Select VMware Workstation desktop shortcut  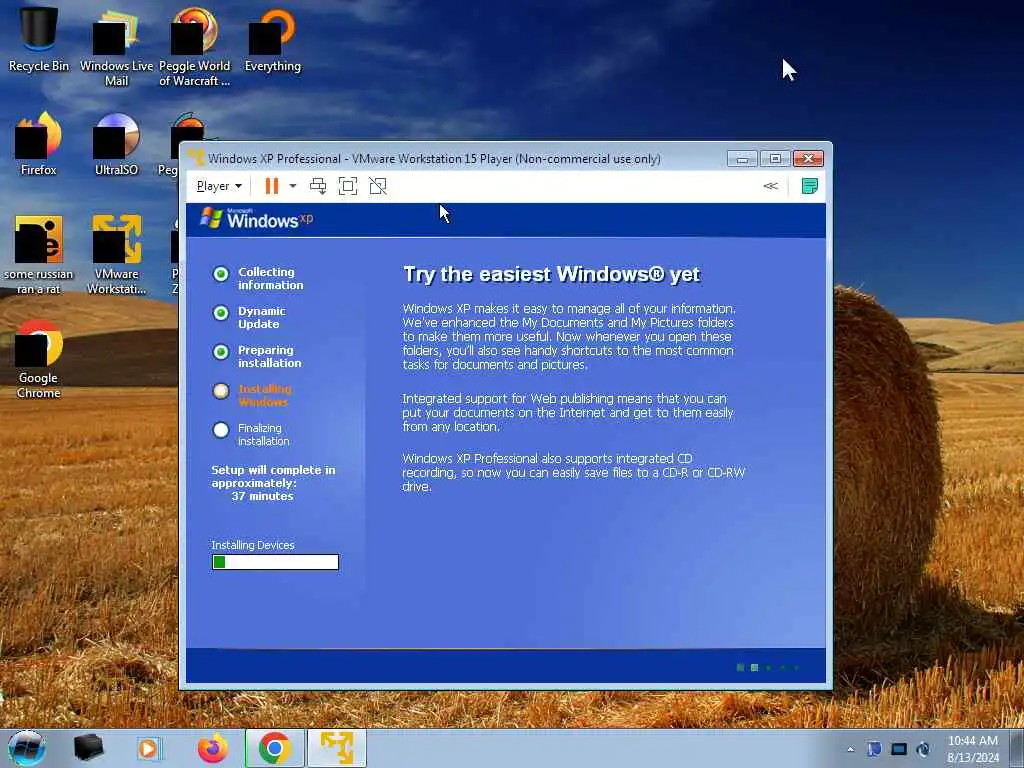116,255
